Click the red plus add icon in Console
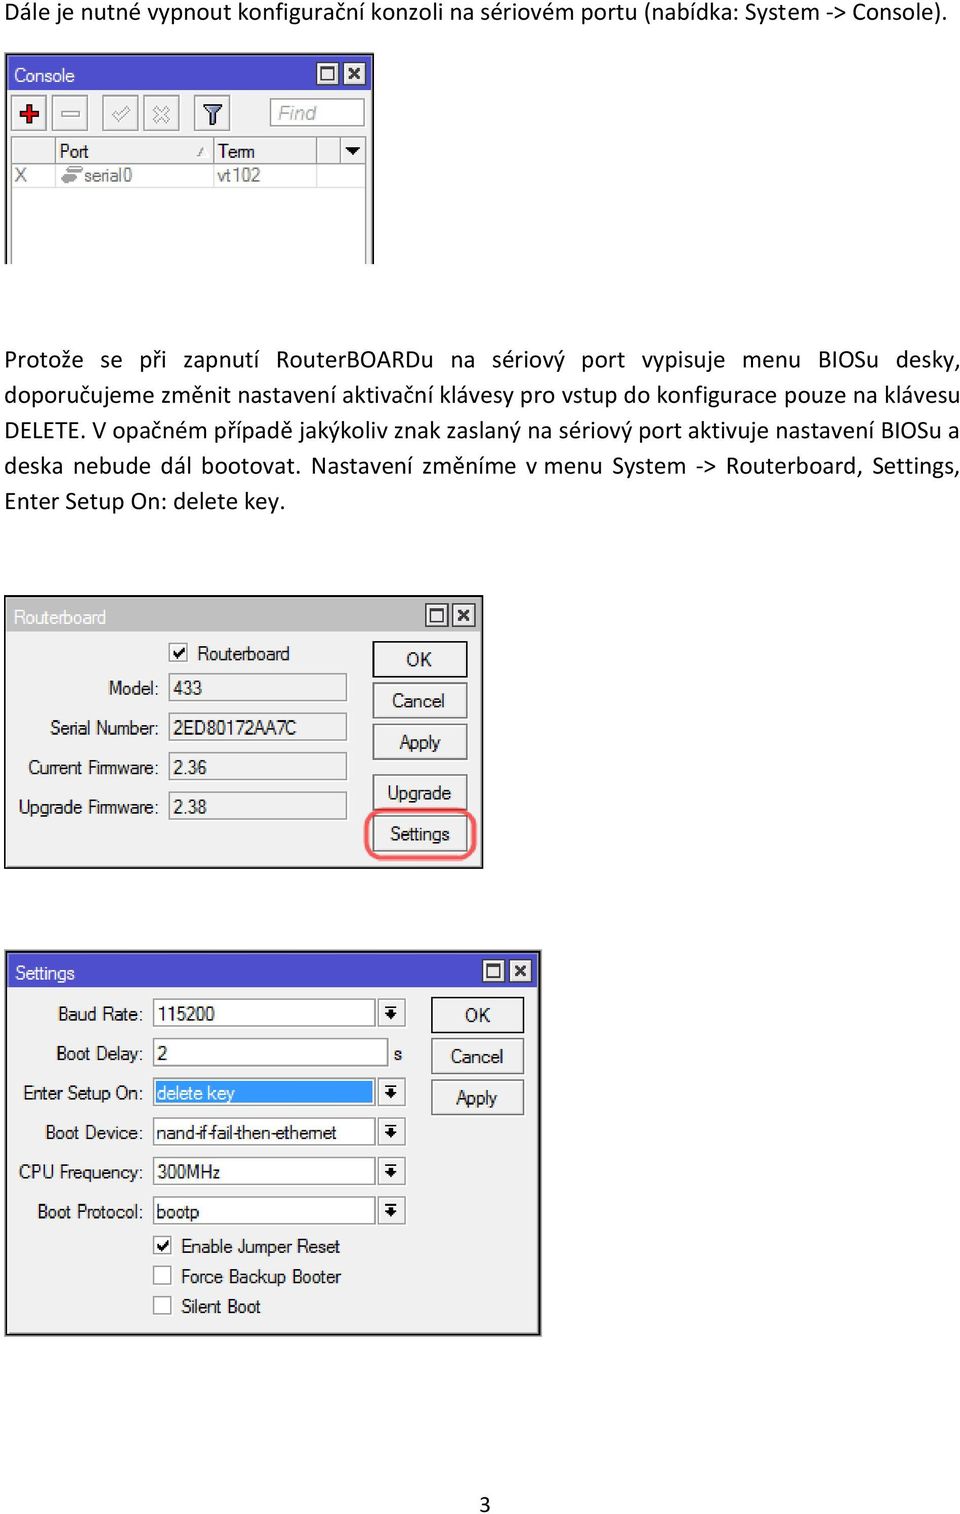The image size is (960, 1514). point(29,113)
